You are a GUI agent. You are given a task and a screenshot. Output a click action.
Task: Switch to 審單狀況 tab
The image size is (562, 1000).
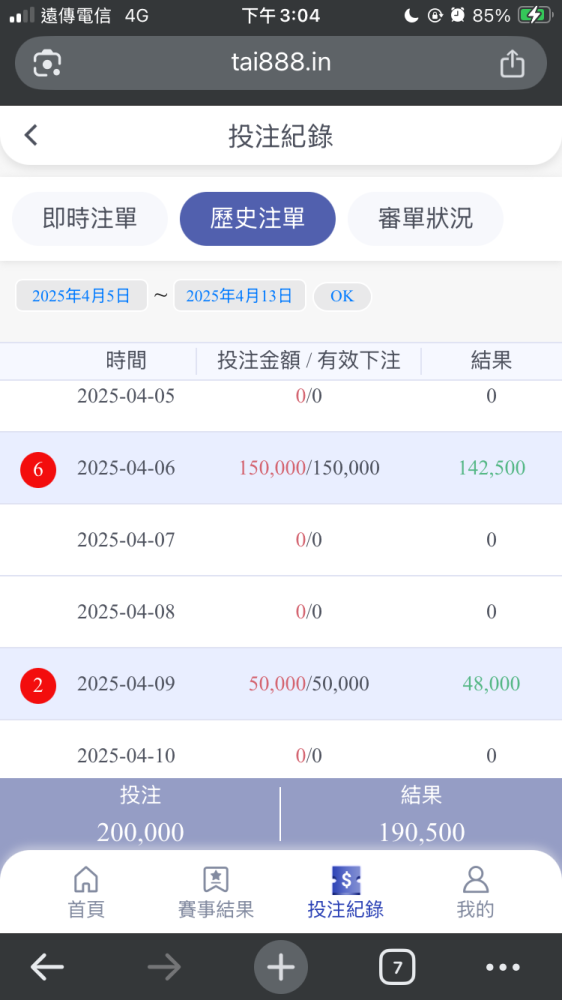(425, 219)
